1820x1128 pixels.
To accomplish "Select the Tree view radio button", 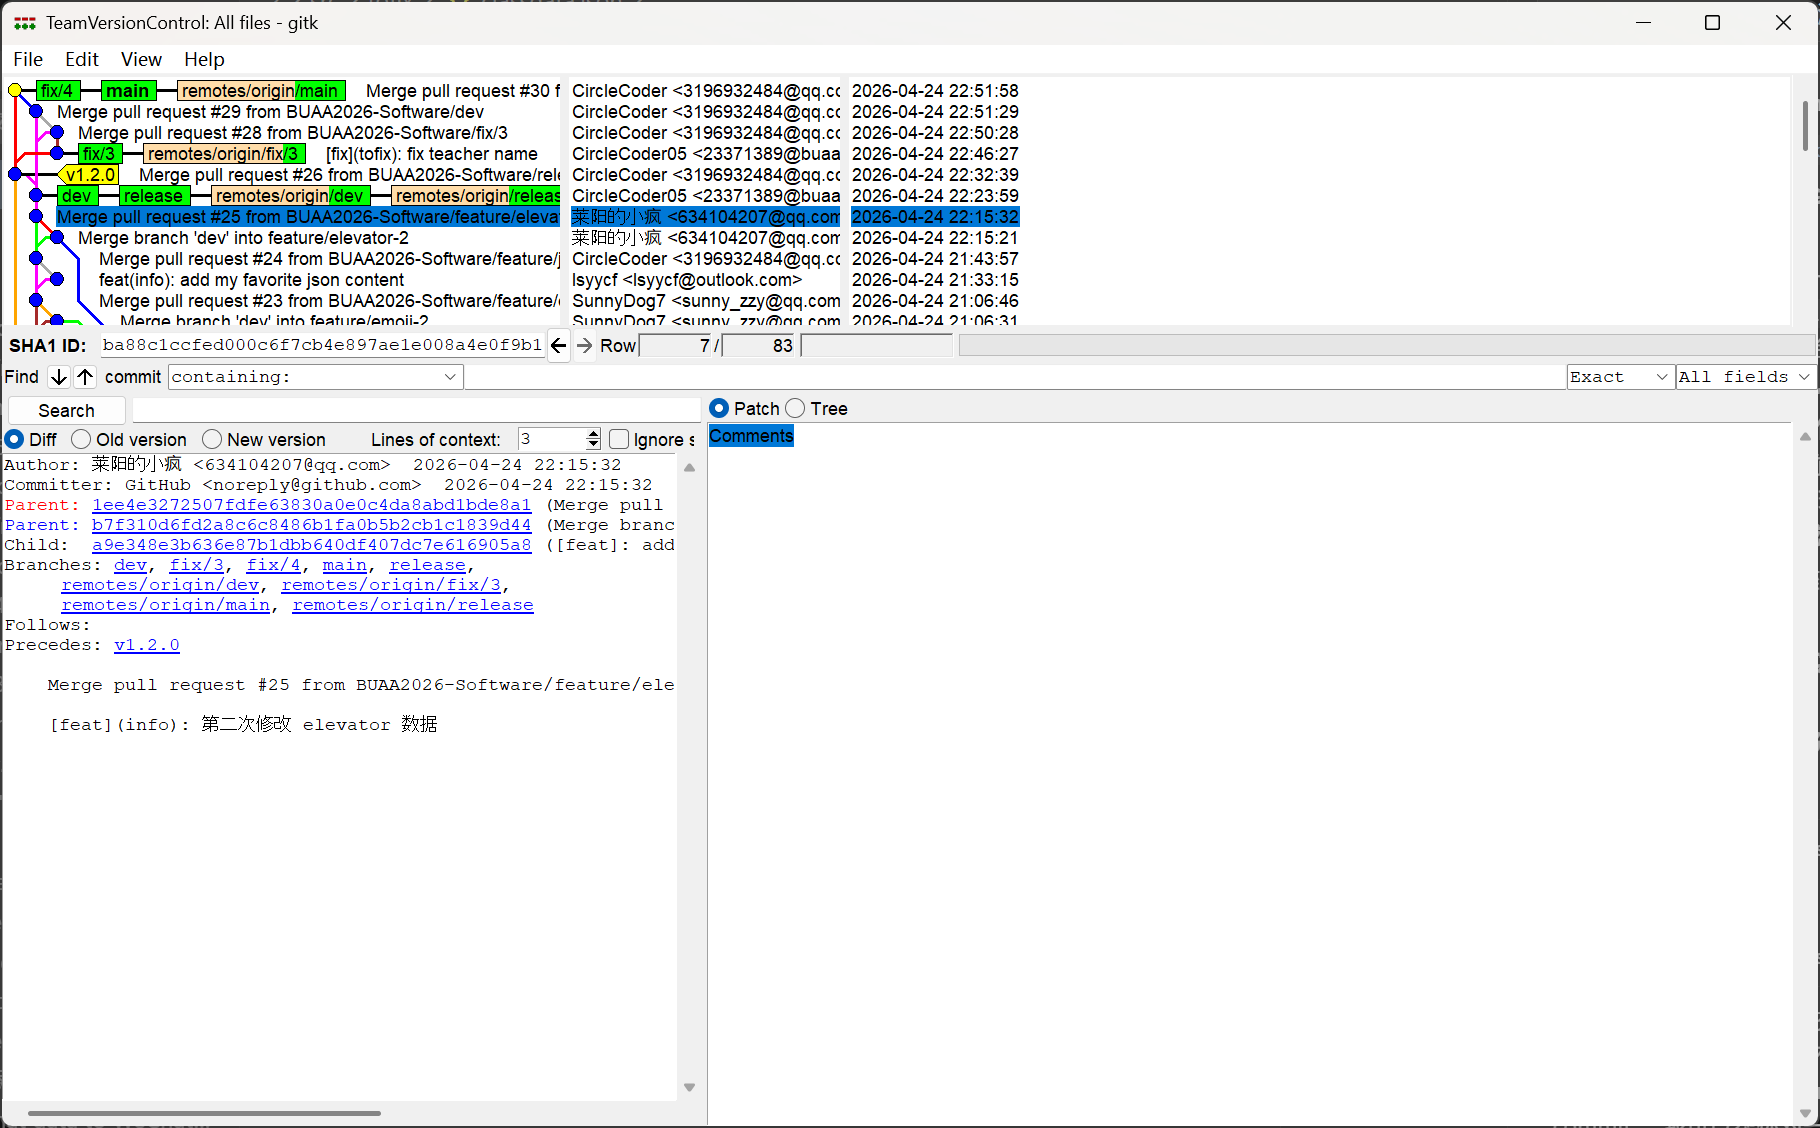I will 796,409.
